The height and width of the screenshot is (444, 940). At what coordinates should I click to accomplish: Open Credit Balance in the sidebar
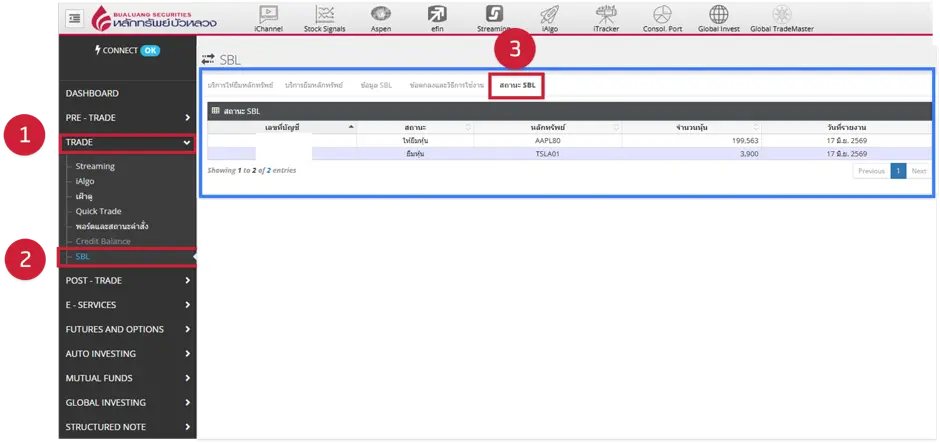click(103, 241)
